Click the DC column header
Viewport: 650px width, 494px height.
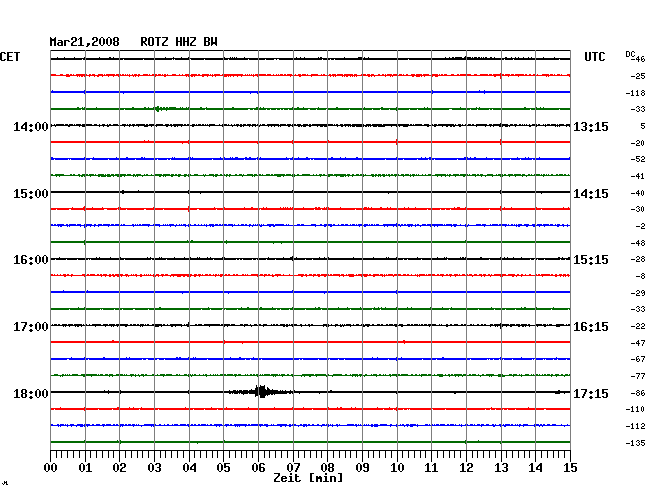(x=630, y=54)
